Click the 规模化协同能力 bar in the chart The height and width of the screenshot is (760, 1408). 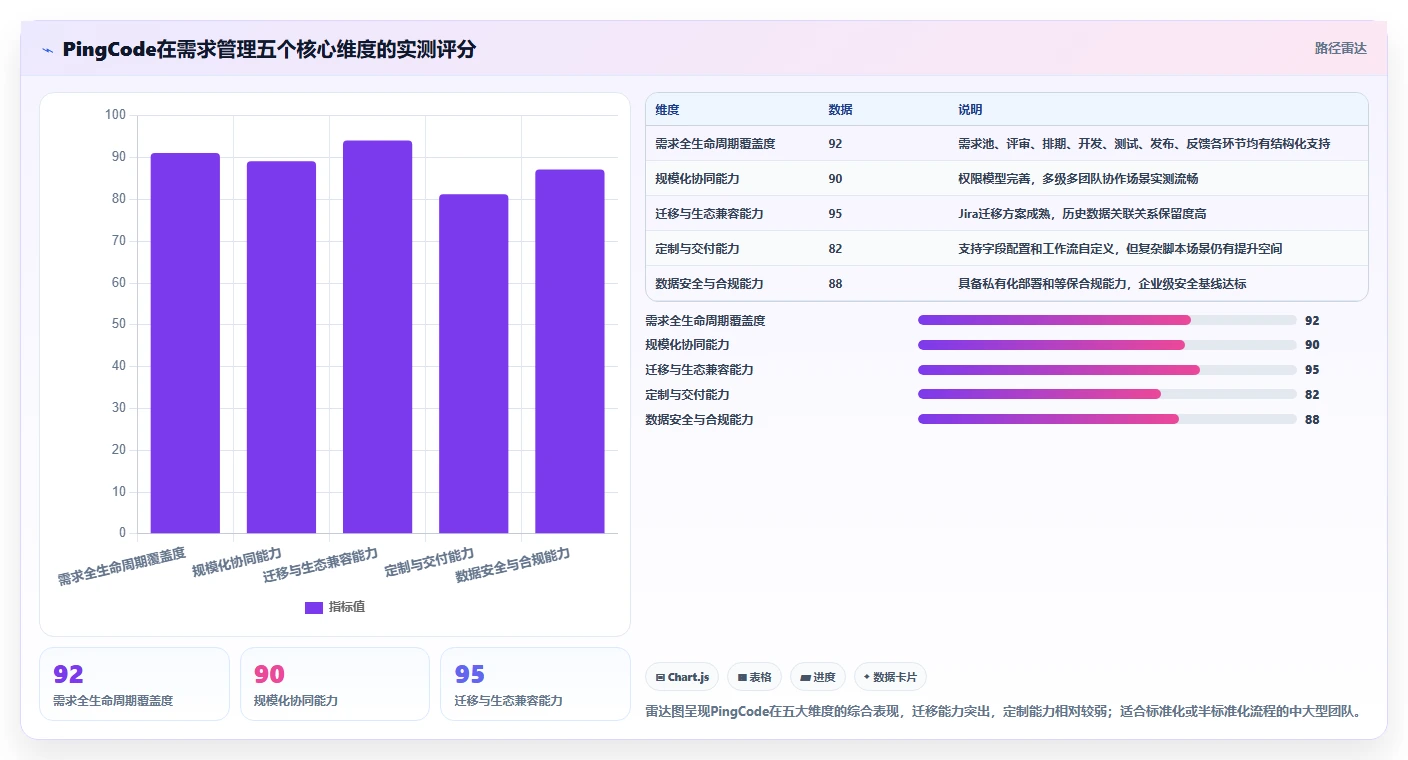pyautogui.click(x=281, y=347)
